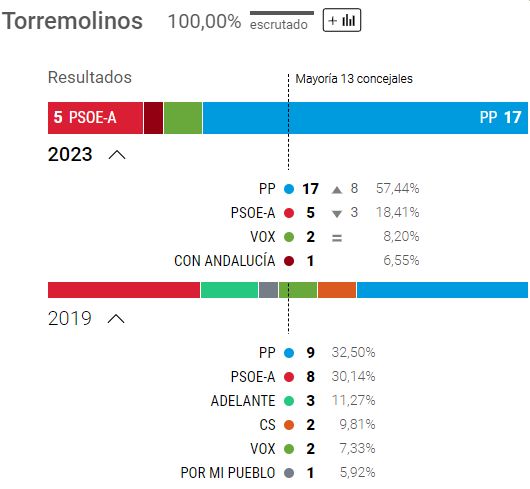The width and height of the screenshot is (530, 489).
Task: Collapse the 2023 results chevron
Action: [x=117, y=155]
